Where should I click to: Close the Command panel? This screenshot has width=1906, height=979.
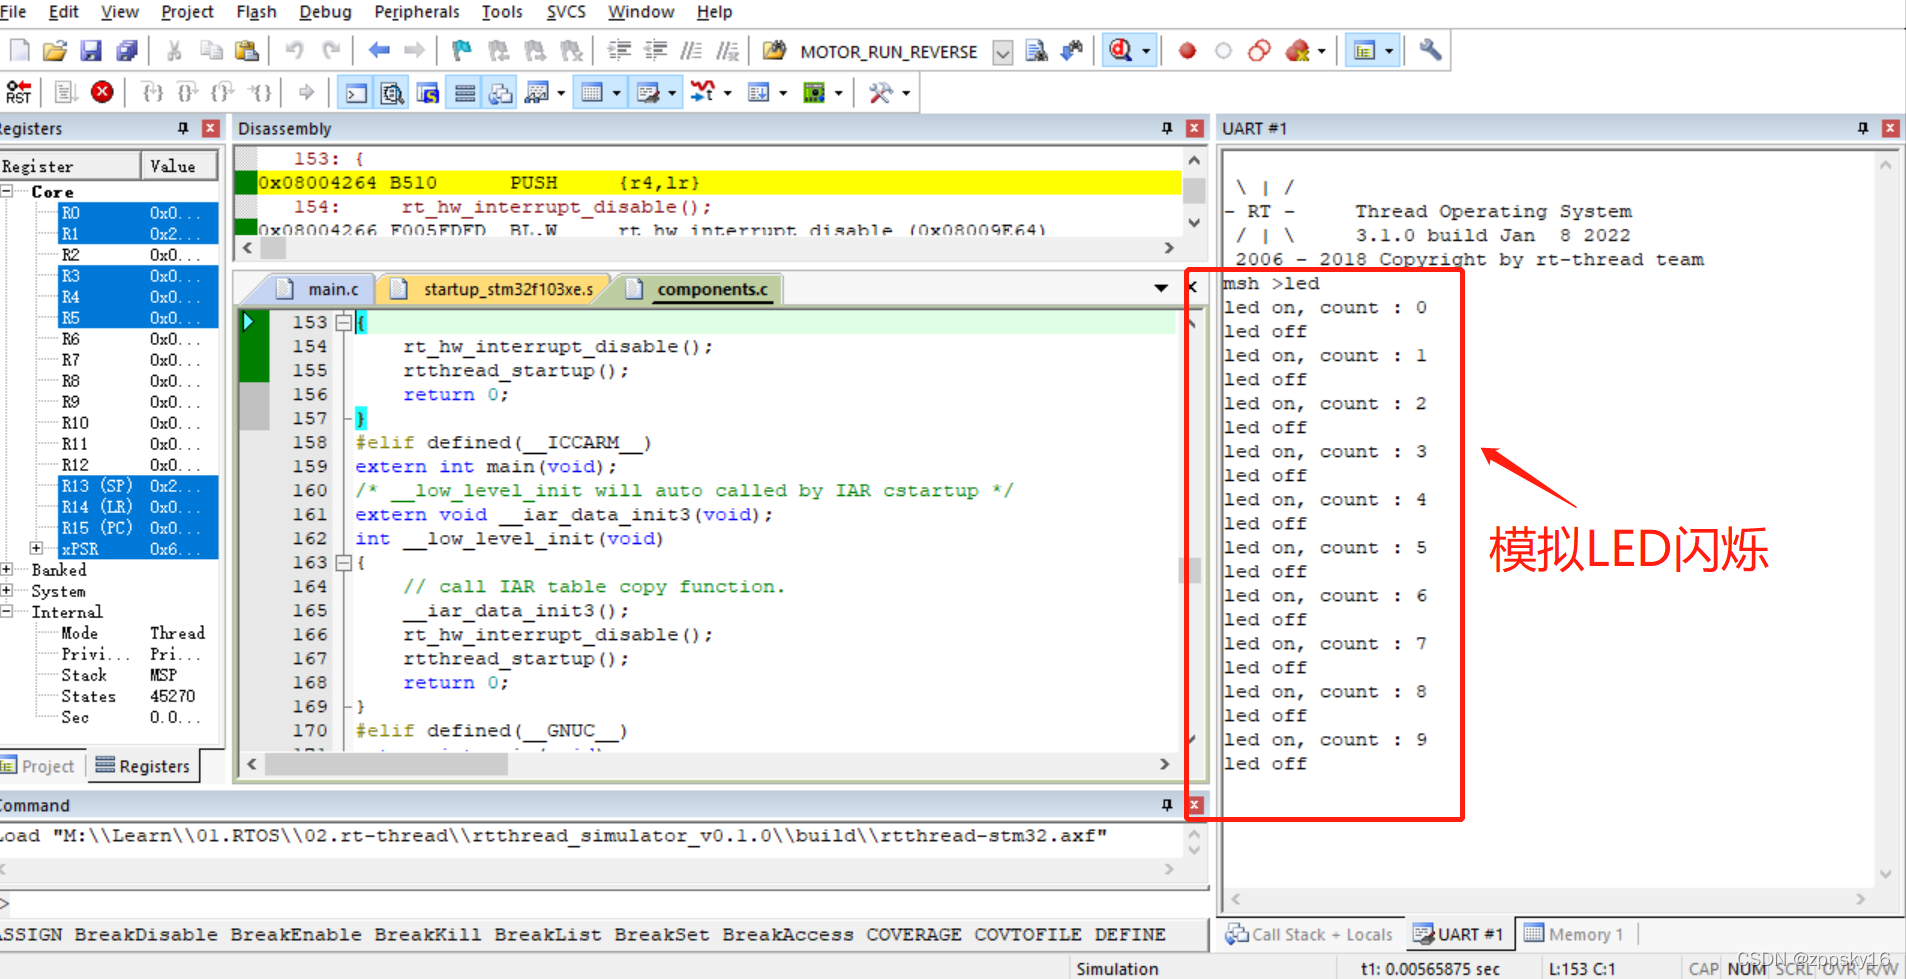(x=1194, y=805)
